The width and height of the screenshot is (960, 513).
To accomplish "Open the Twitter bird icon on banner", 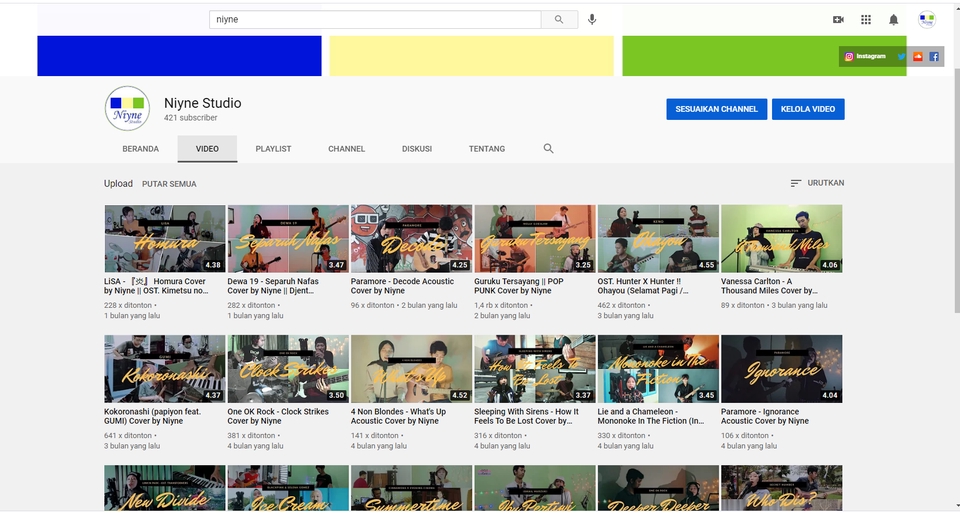I will [901, 56].
